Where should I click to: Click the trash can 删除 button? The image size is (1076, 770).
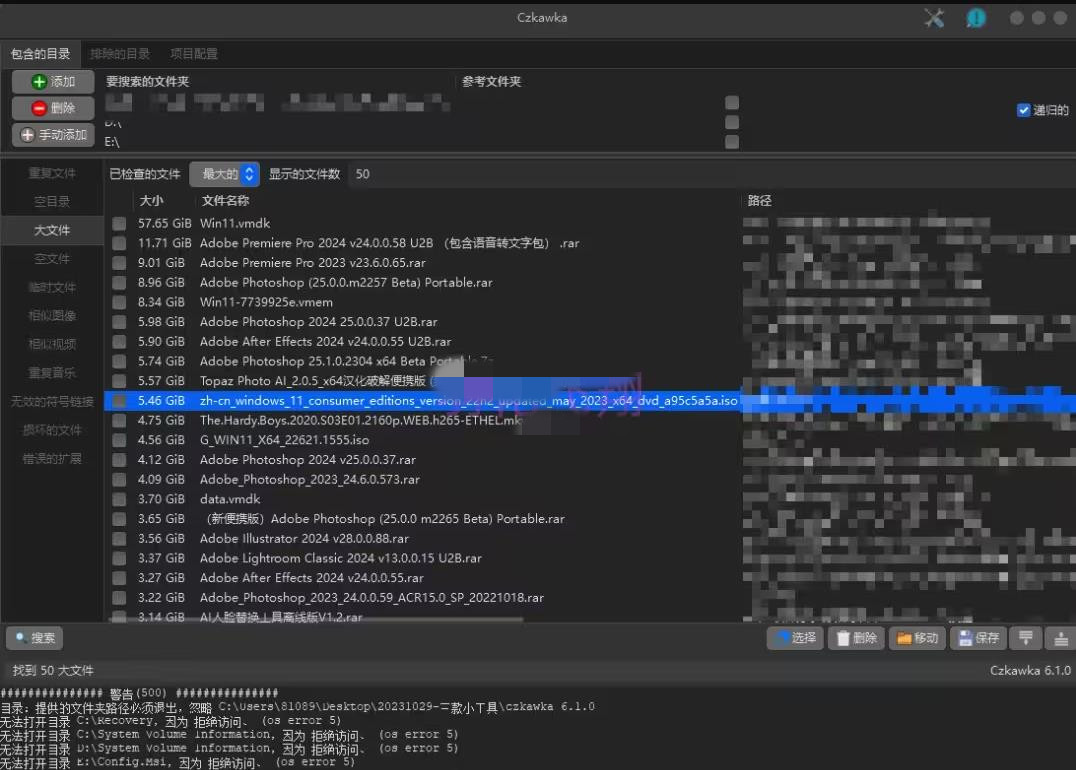[x=856, y=638]
